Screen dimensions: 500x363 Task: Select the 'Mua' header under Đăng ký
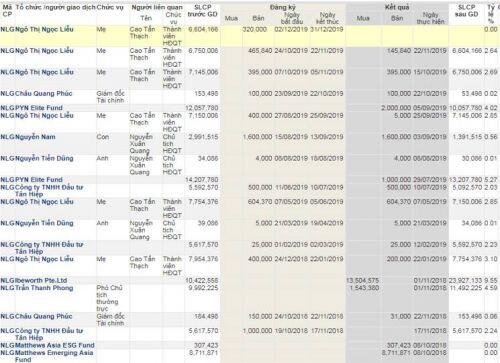pyautogui.click(x=231, y=18)
